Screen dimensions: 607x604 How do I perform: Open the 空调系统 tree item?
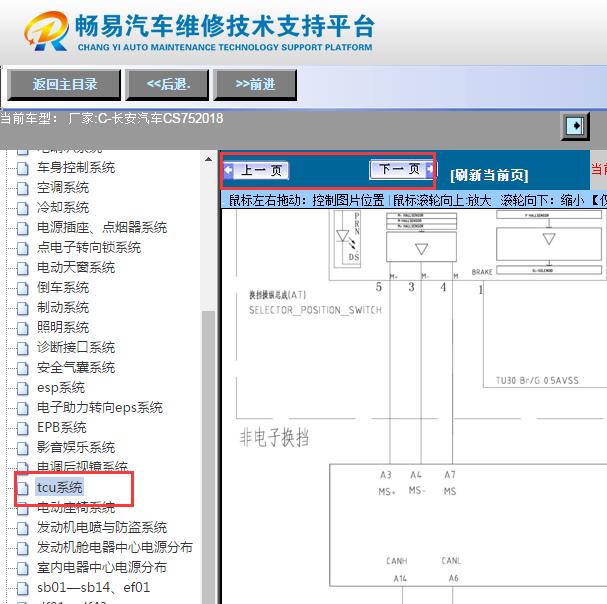click(63, 188)
